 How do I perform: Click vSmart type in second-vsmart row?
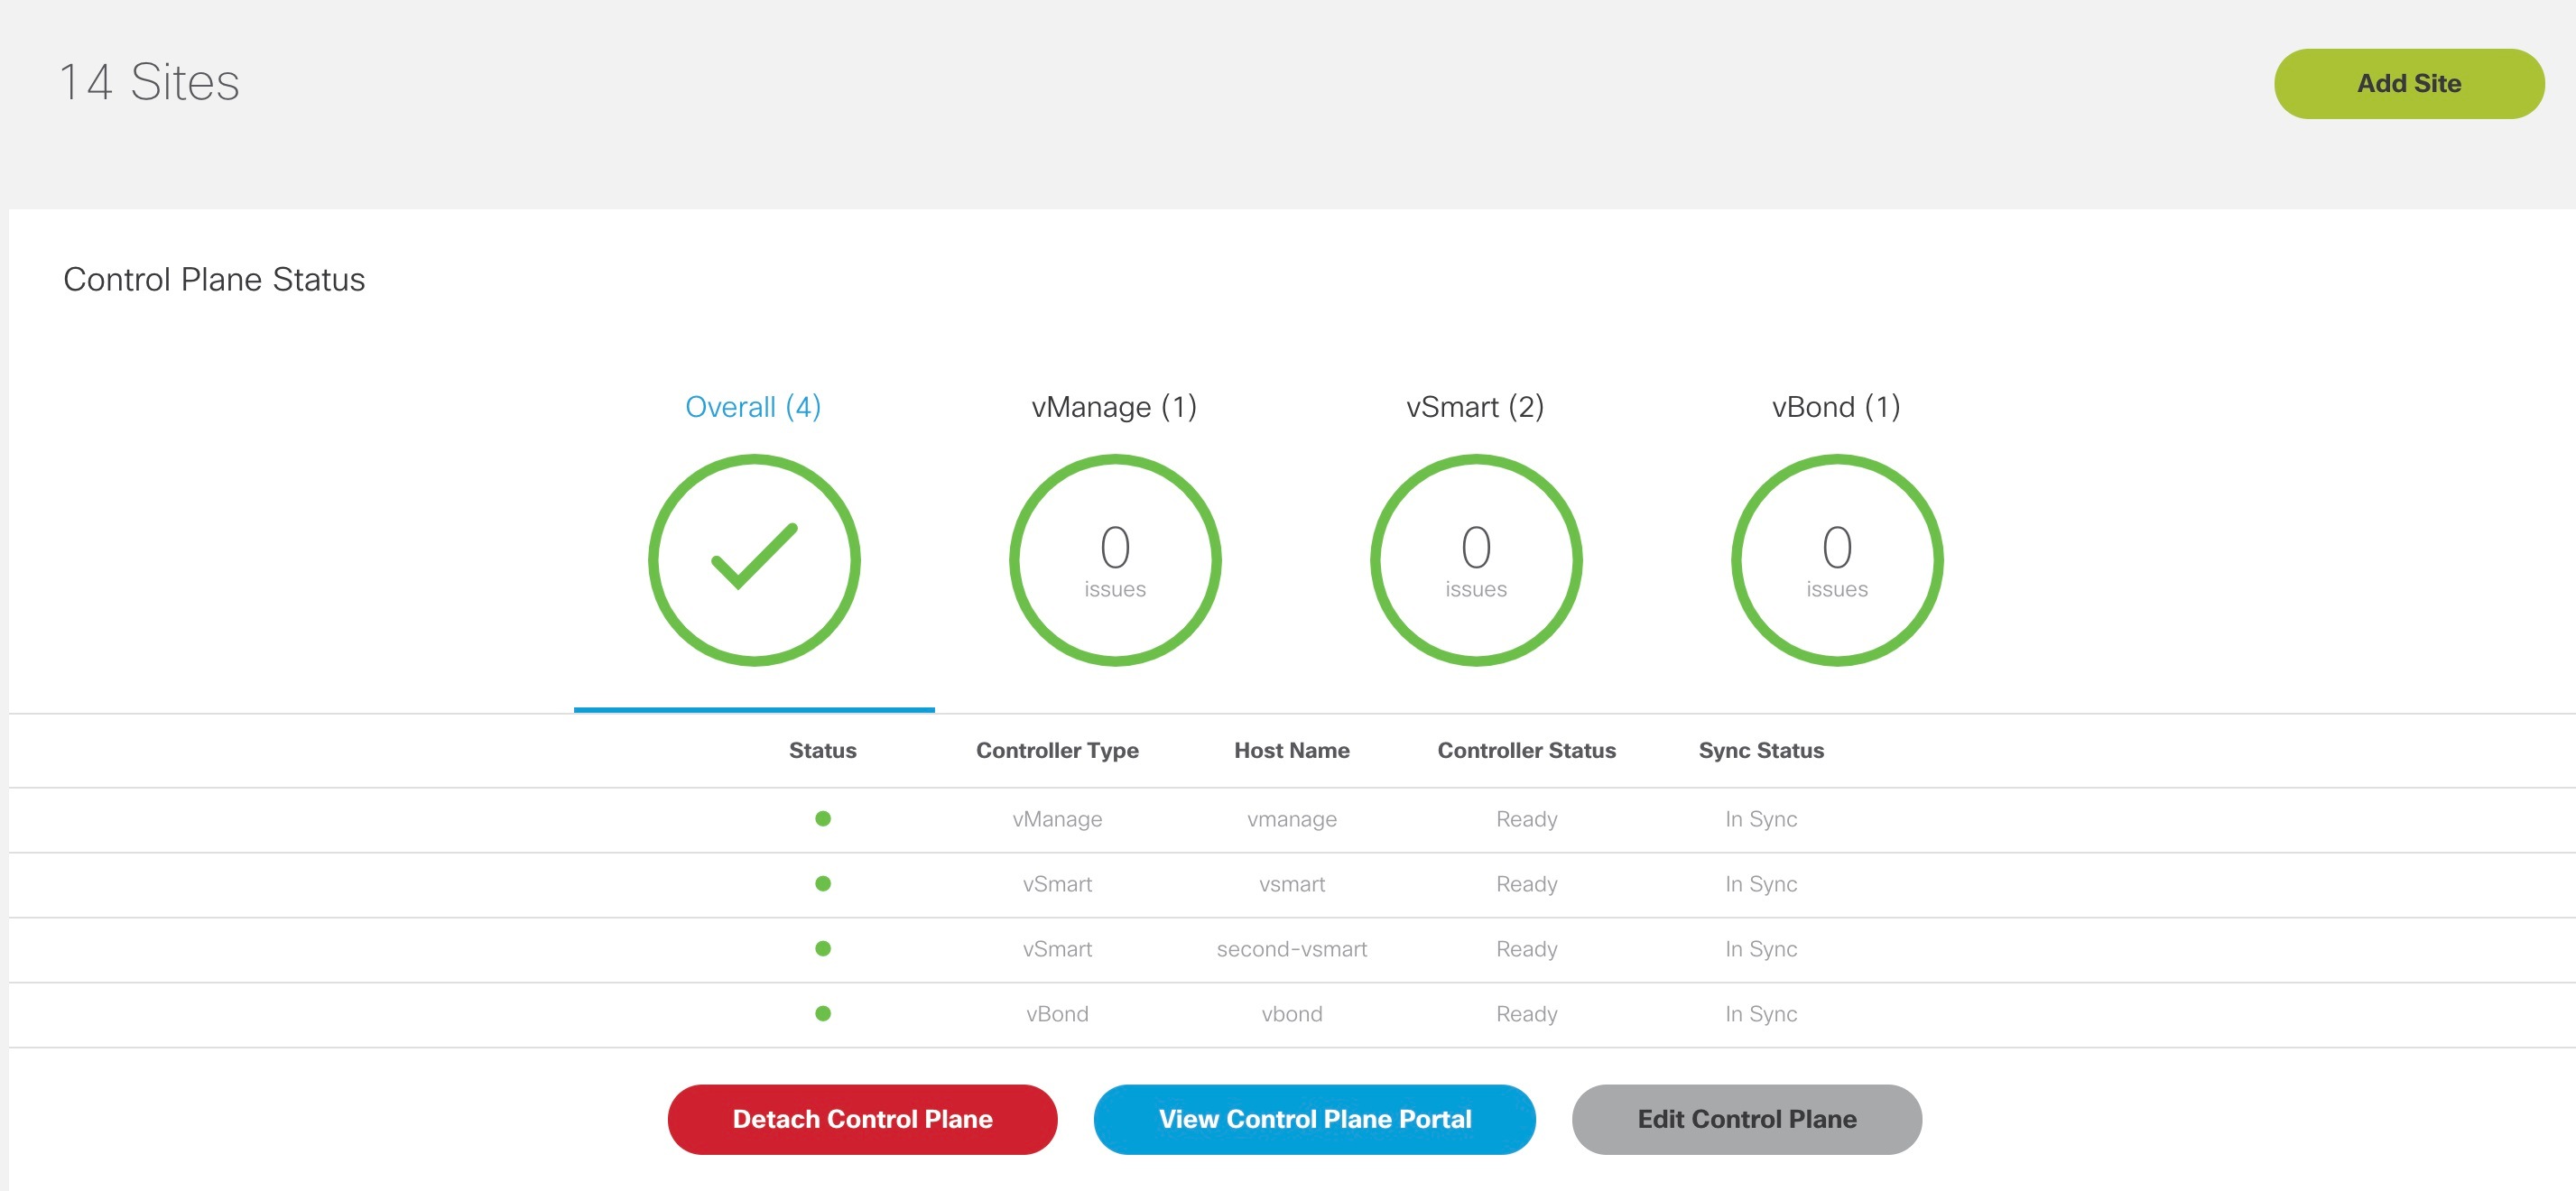1057,949
